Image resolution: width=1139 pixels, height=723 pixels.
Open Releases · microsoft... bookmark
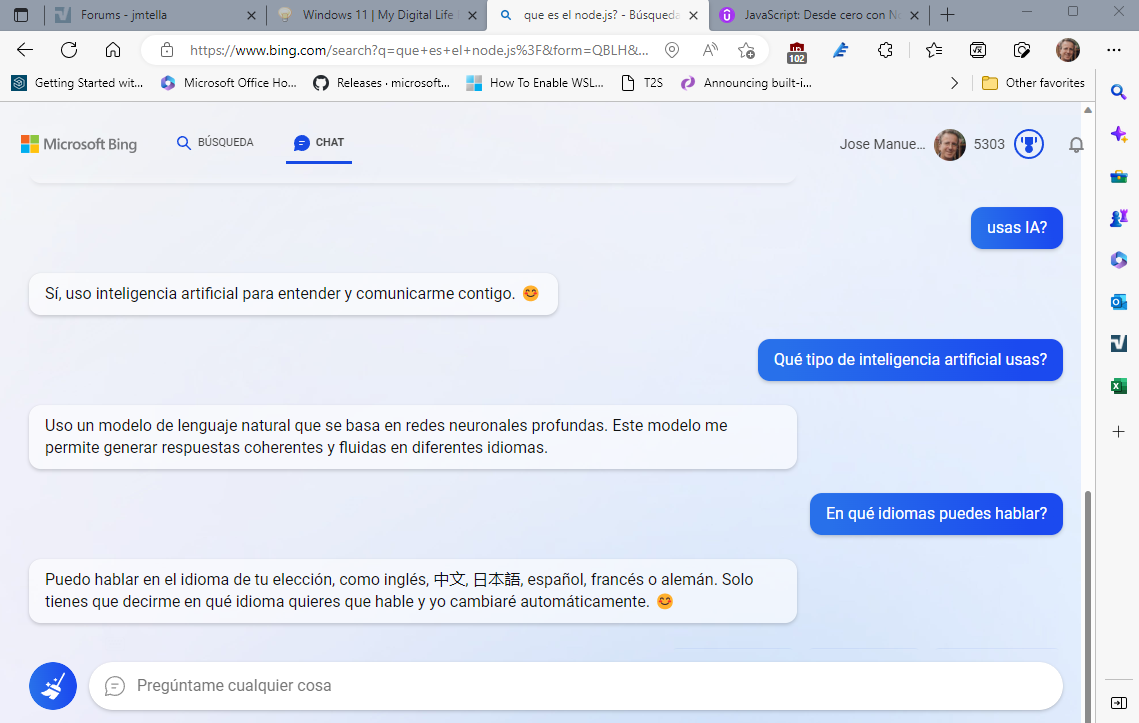381,83
